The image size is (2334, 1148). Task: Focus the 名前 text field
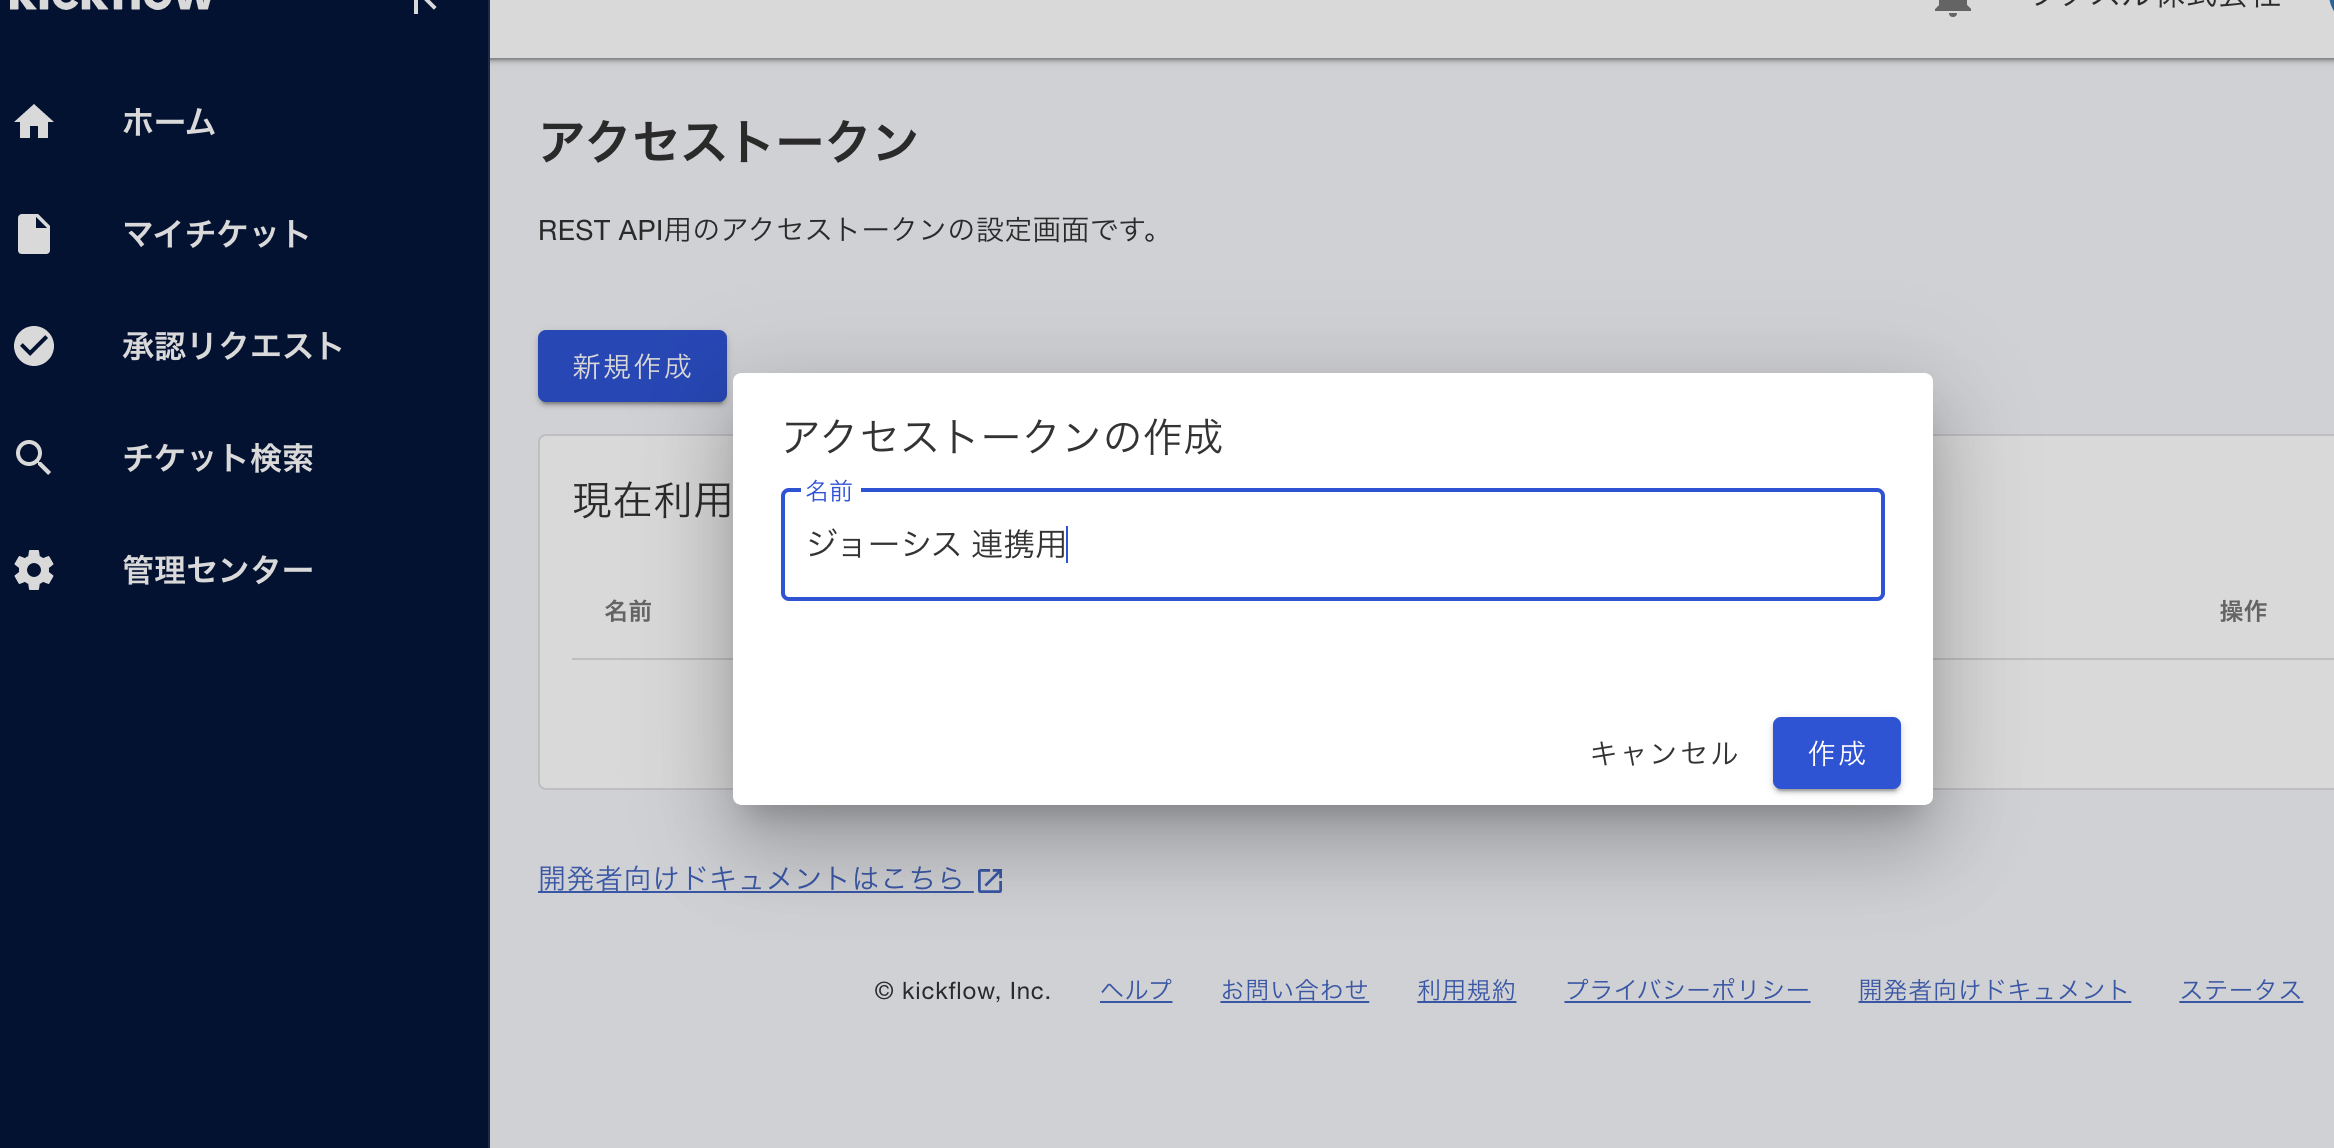point(1332,545)
